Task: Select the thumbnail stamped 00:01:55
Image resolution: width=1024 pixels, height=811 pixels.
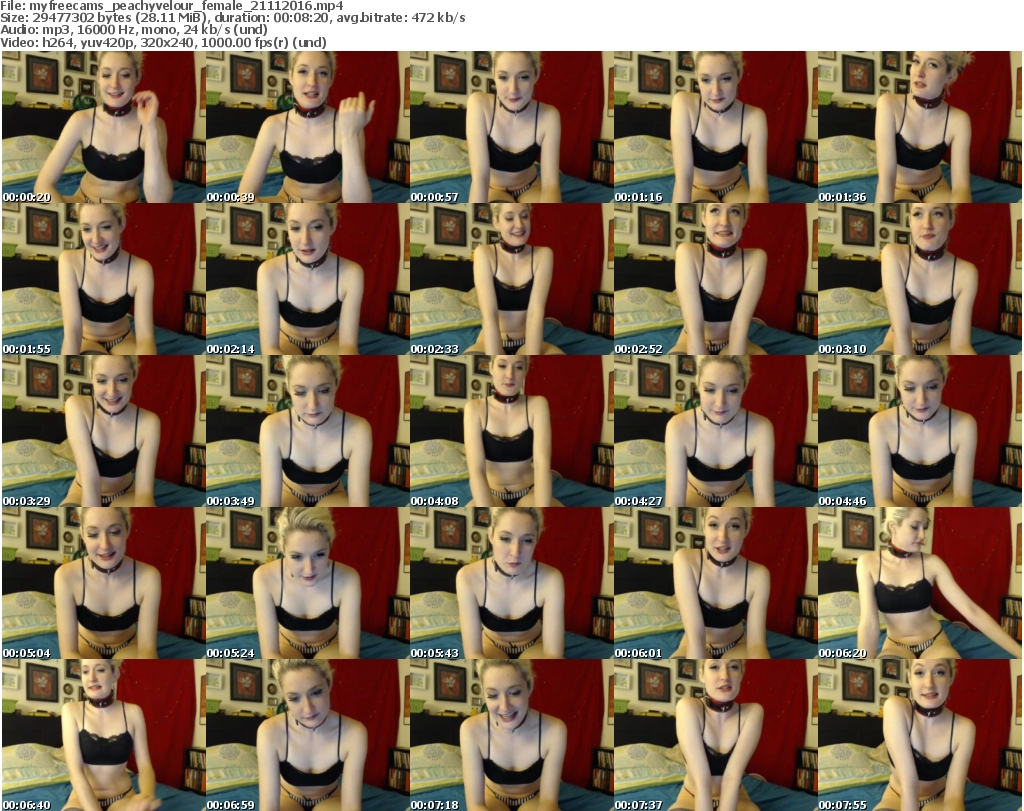Action: [103, 279]
